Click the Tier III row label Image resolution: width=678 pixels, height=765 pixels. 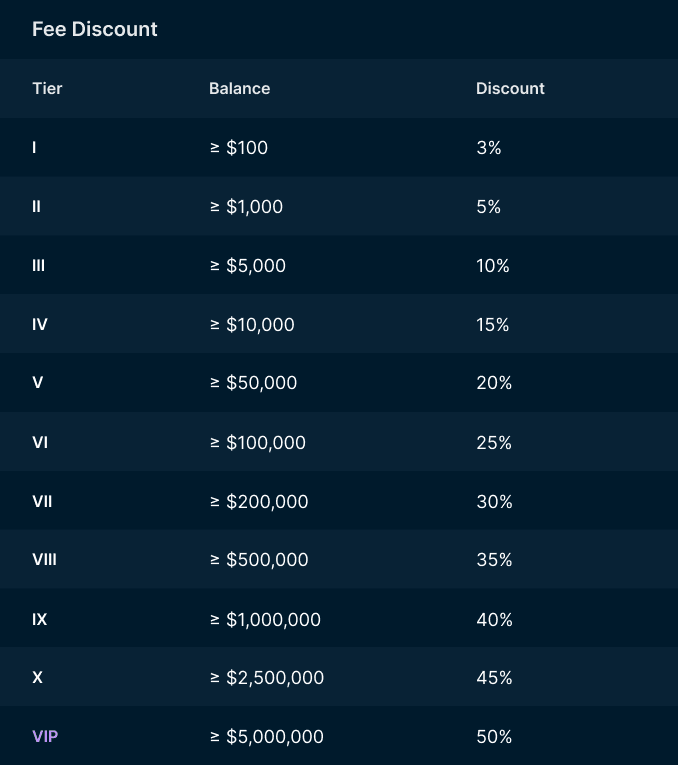point(39,266)
